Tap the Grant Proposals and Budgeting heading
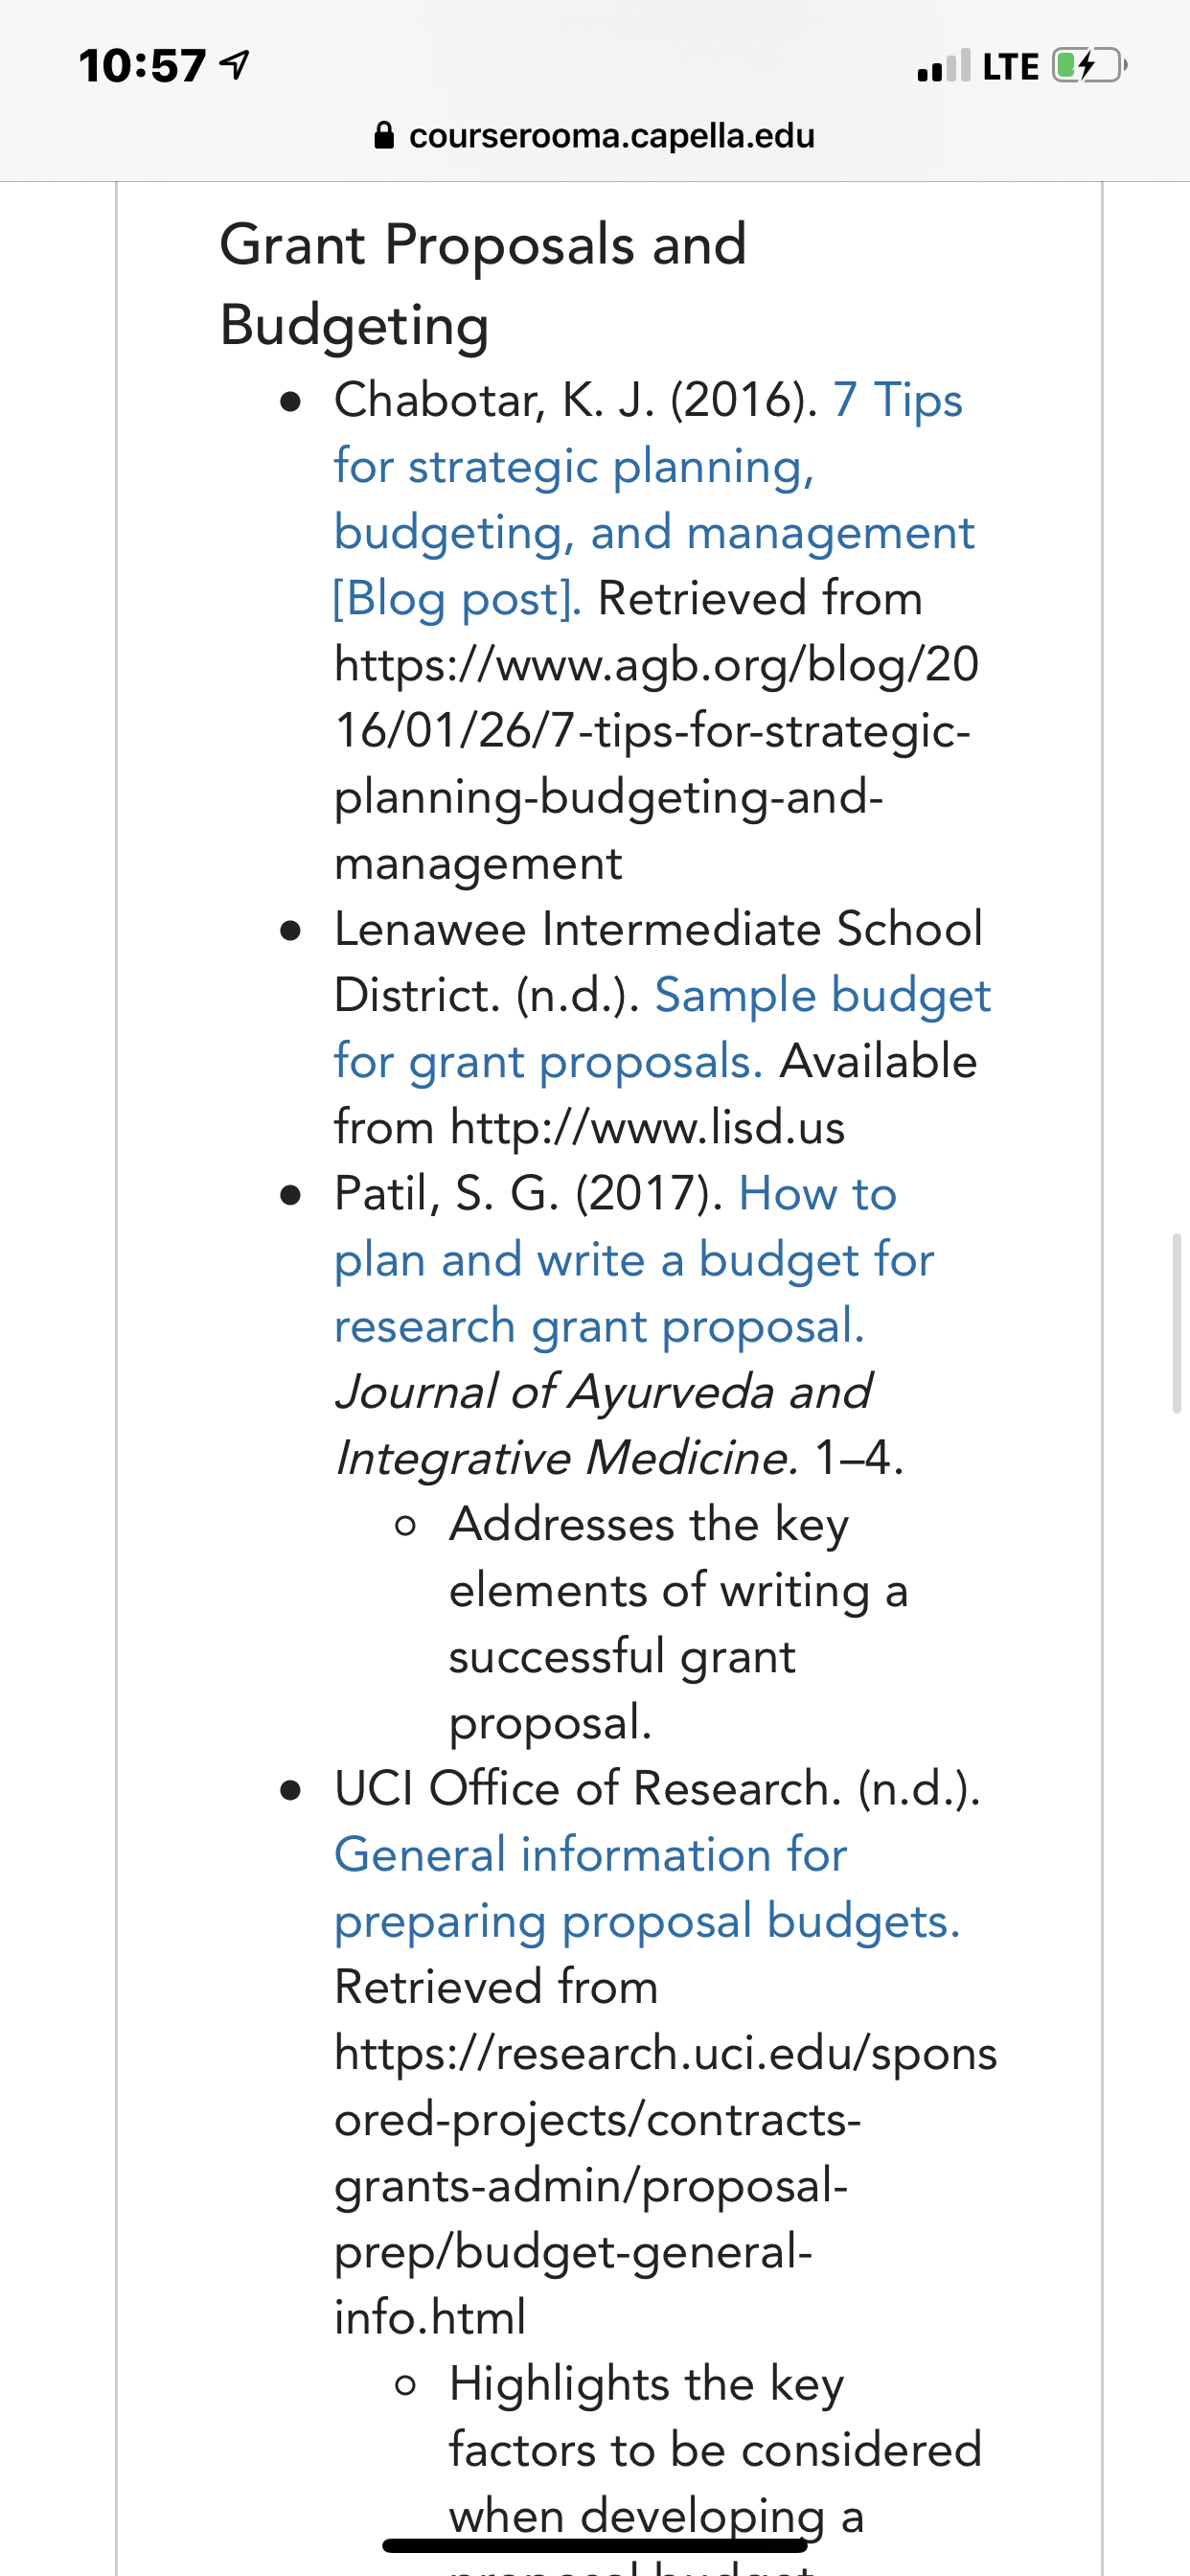 [483, 284]
